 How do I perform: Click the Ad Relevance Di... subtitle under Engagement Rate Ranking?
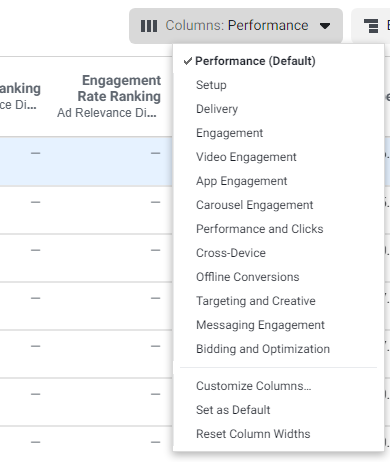click(x=107, y=113)
